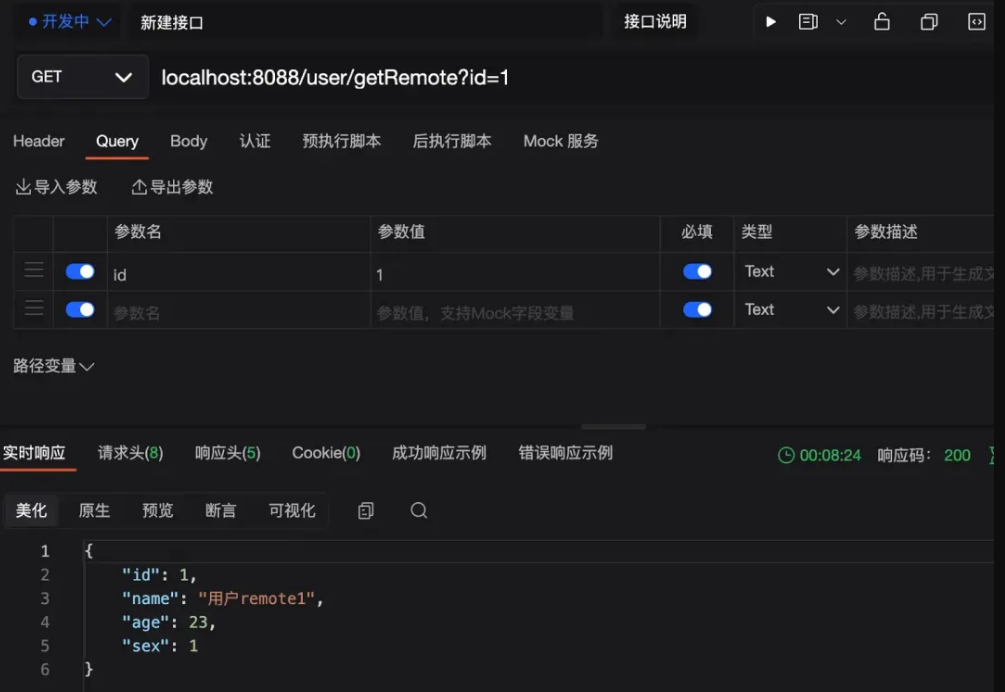Open the 后执行脚本 tab
This screenshot has width=1005, height=692.
click(x=452, y=141)
